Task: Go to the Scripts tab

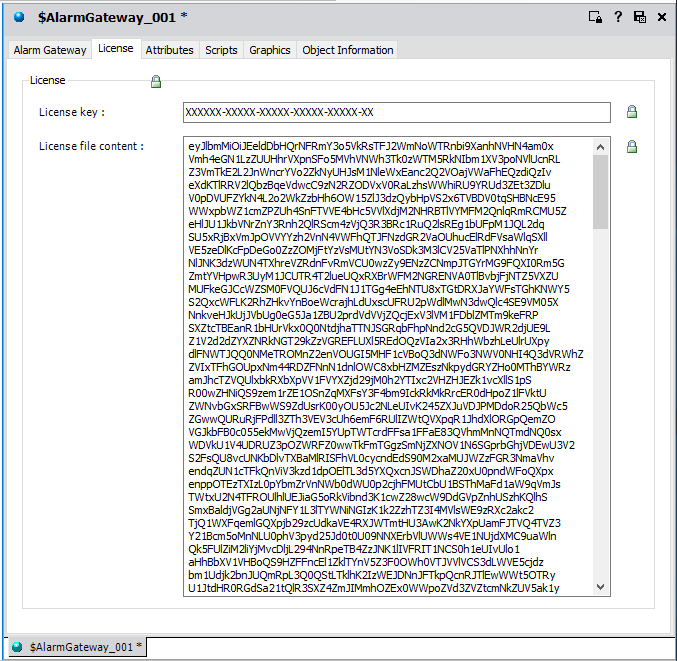Action: (x=221, y=50)
